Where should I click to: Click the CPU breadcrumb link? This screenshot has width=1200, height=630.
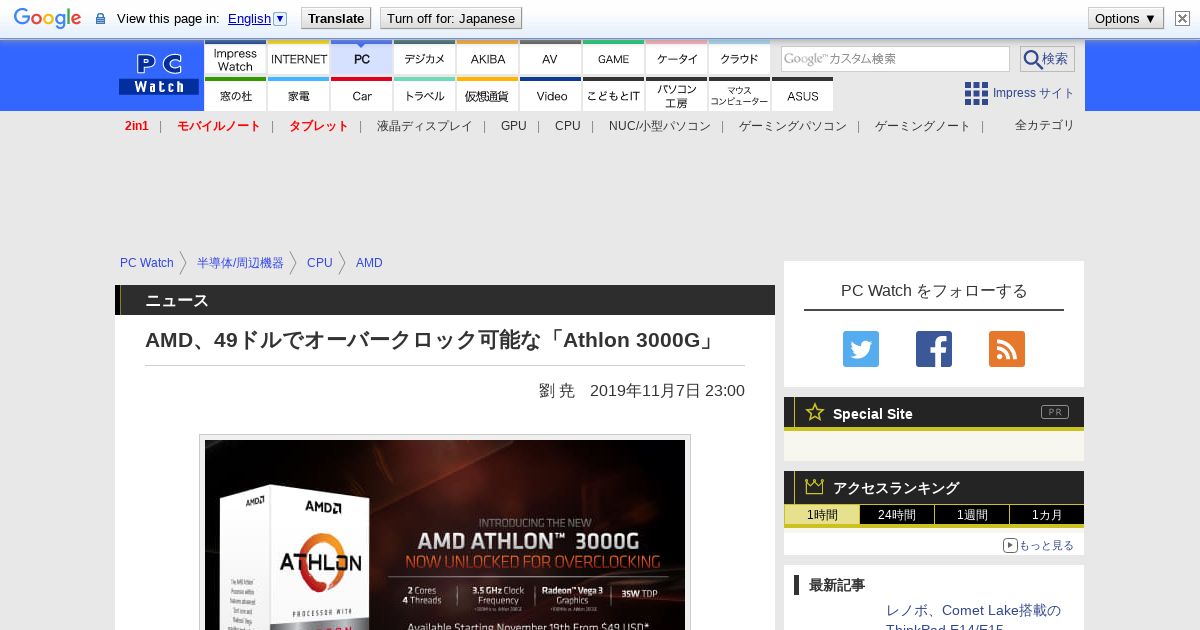click(x=319, y=263)
